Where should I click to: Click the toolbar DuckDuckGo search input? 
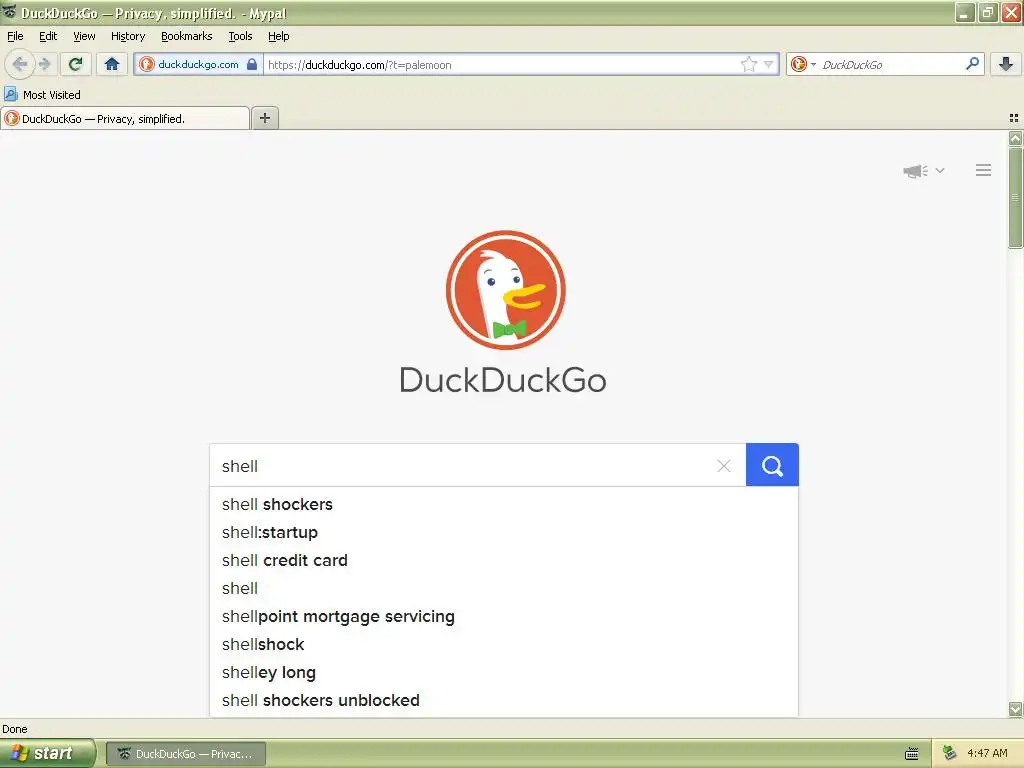(888, 64)
